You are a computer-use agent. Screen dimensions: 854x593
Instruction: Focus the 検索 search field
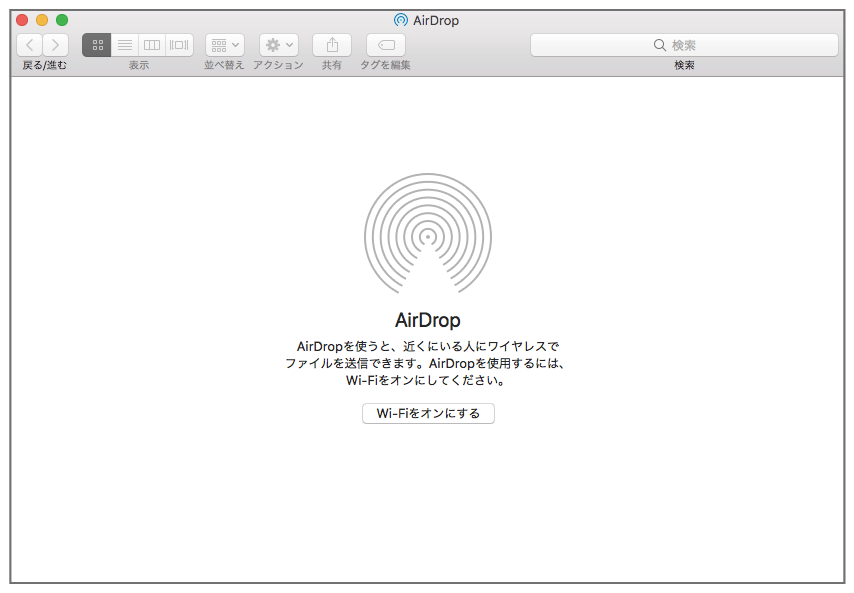(x=700, y=45)
